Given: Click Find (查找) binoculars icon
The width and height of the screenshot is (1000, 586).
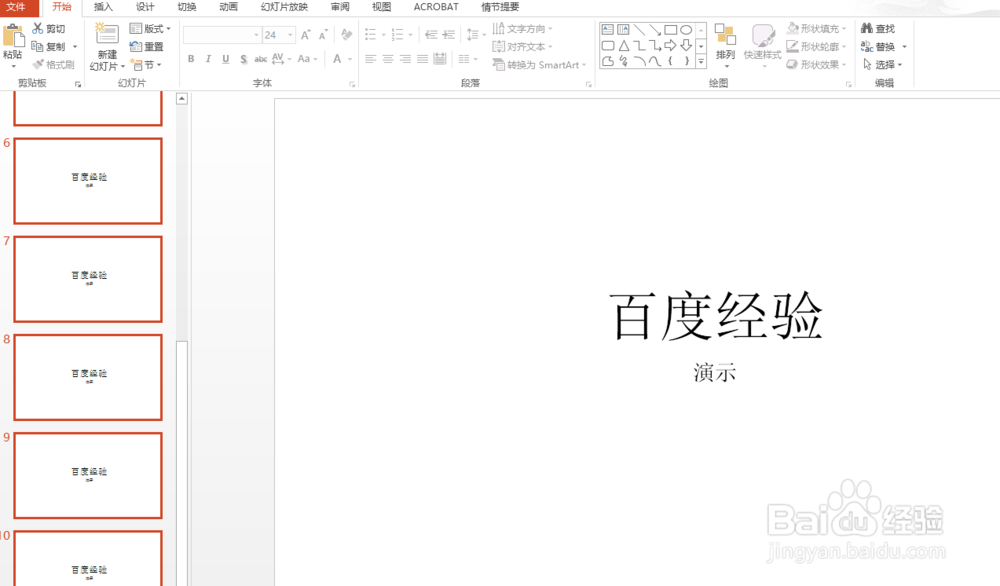Looking at the screenshot, I should [867, 28].
